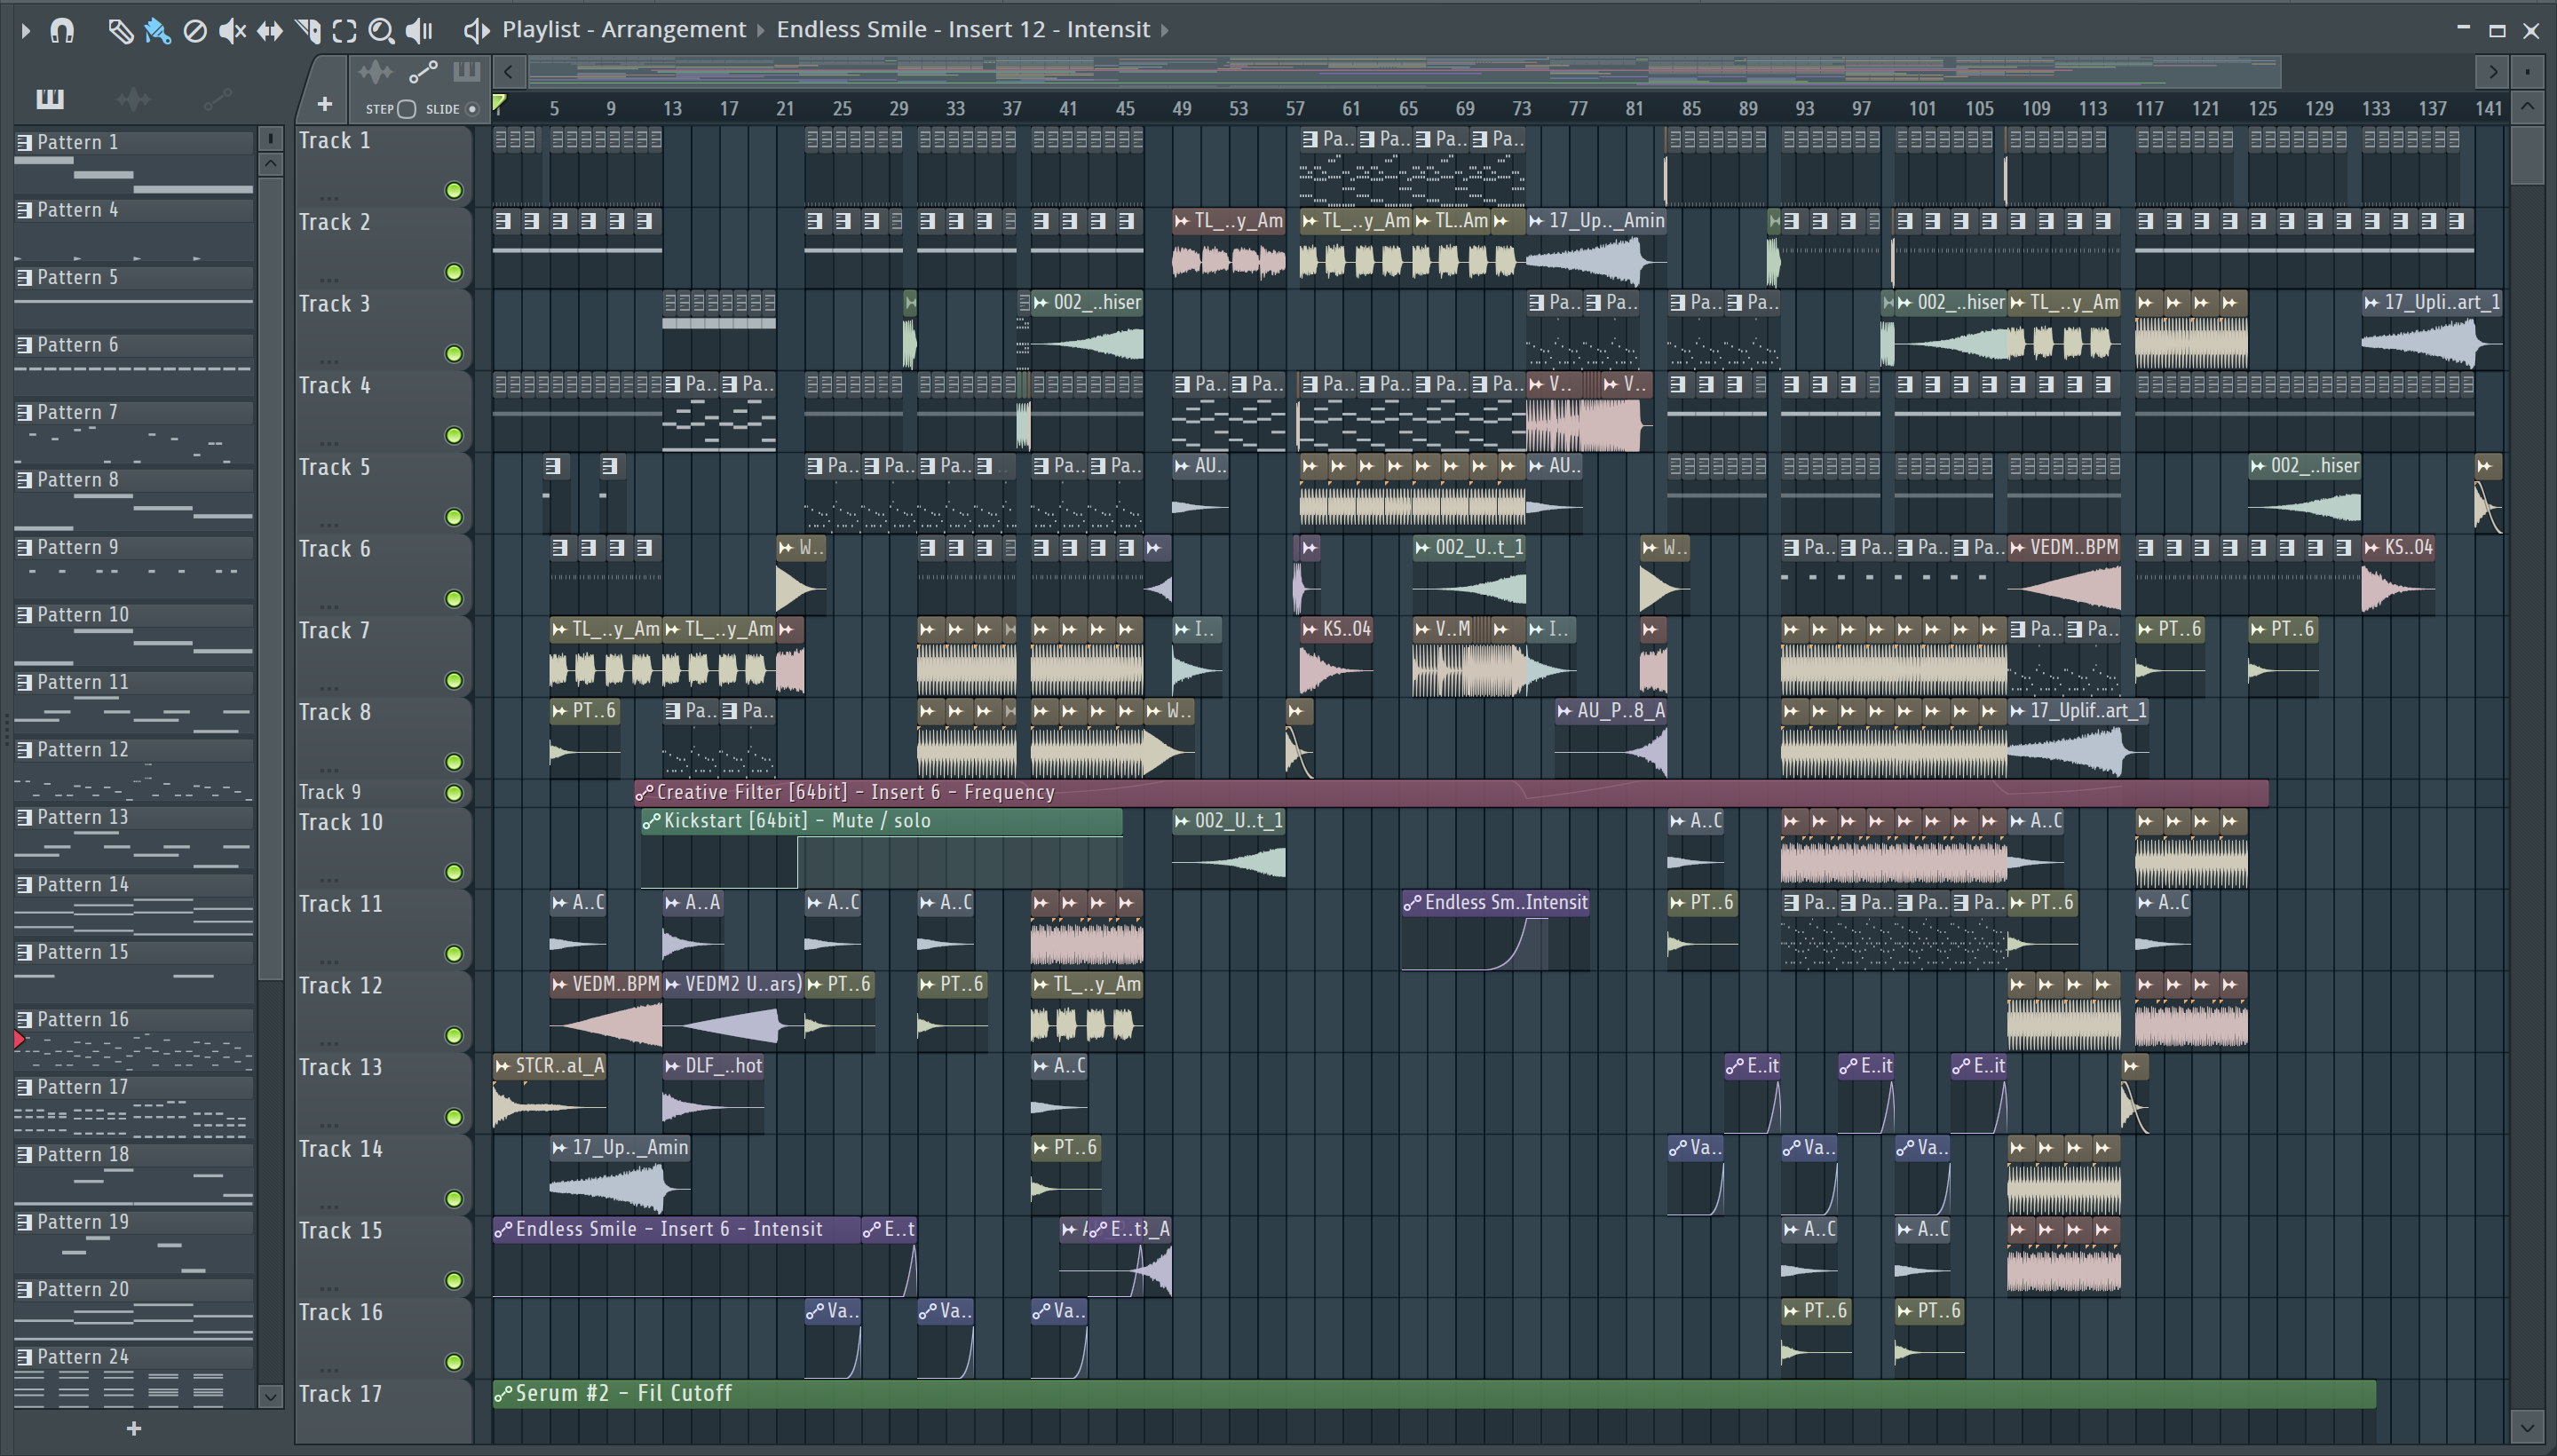This screenshot has height=1456, width=2557.
Task: Select the Mute tool
Action: pos(232,31)
